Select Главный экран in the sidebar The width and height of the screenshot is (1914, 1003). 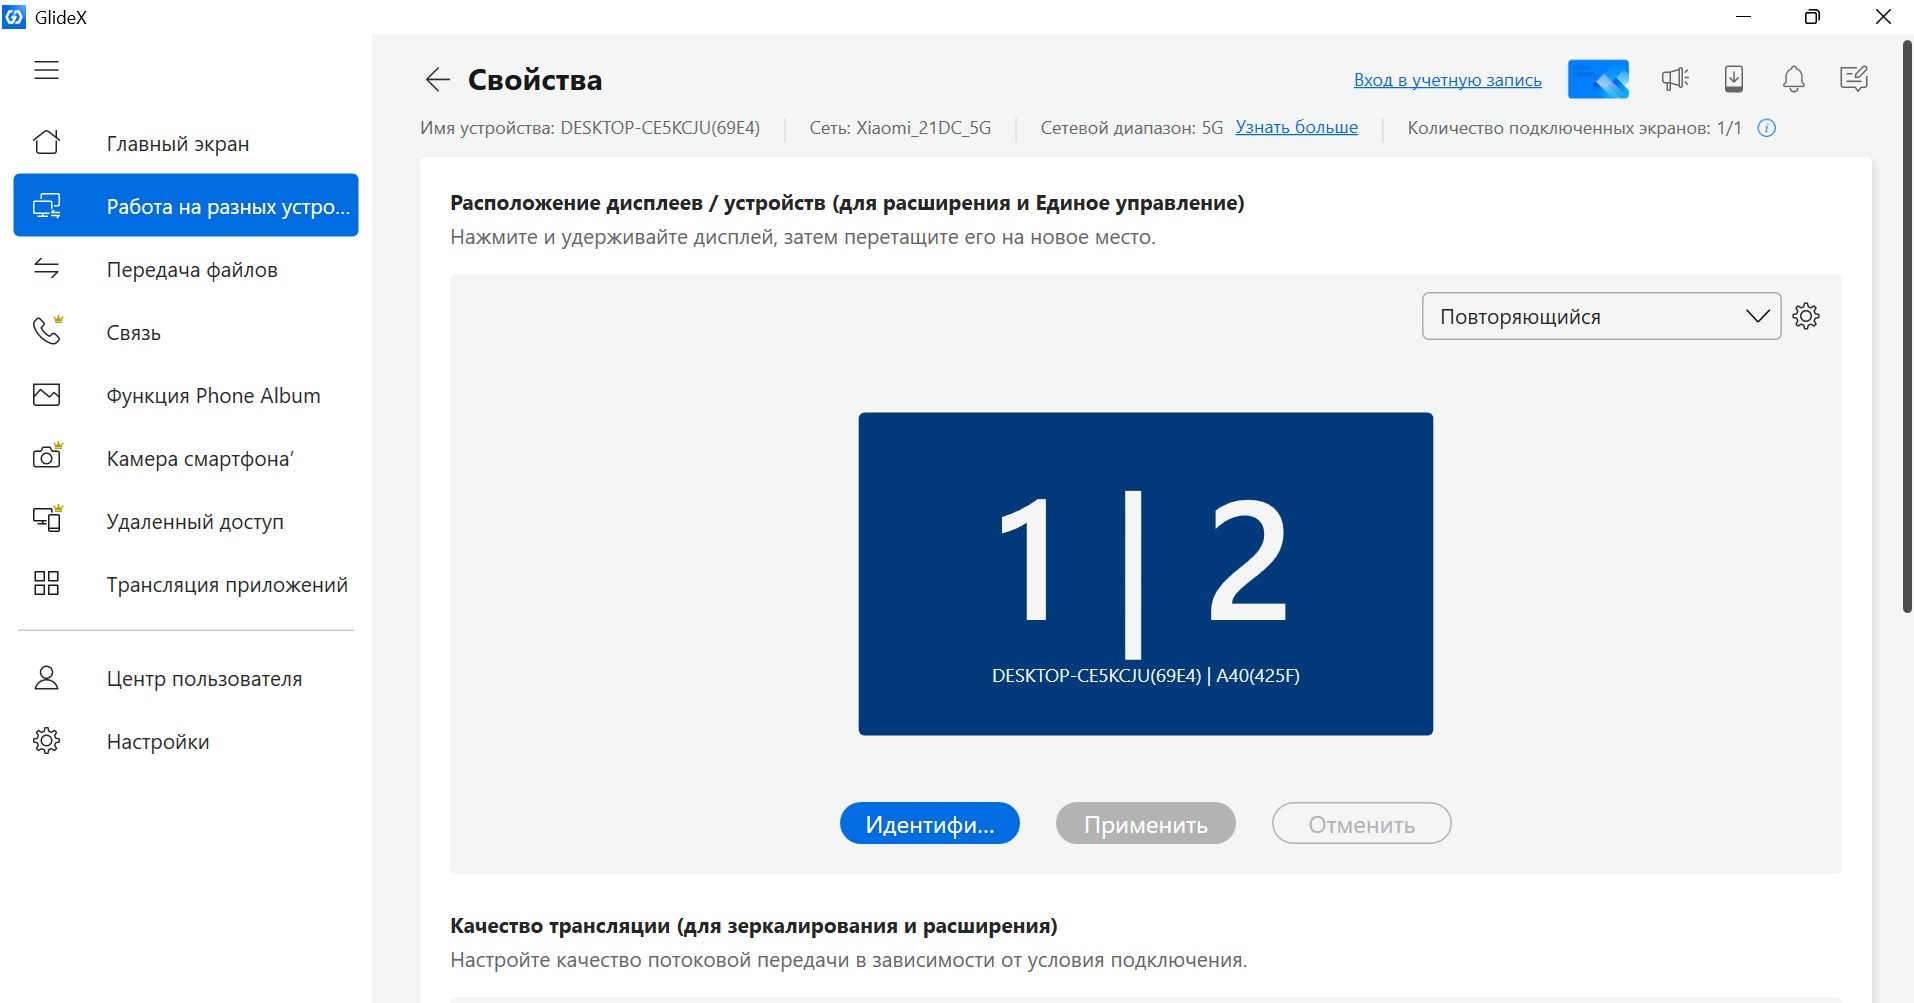coord(186,143)
